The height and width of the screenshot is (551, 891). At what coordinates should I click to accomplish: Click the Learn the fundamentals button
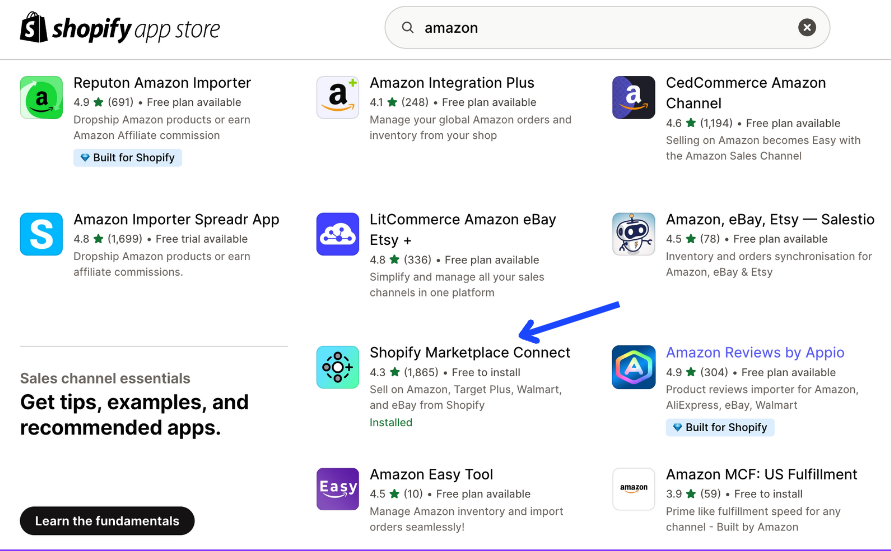point(107,521)
